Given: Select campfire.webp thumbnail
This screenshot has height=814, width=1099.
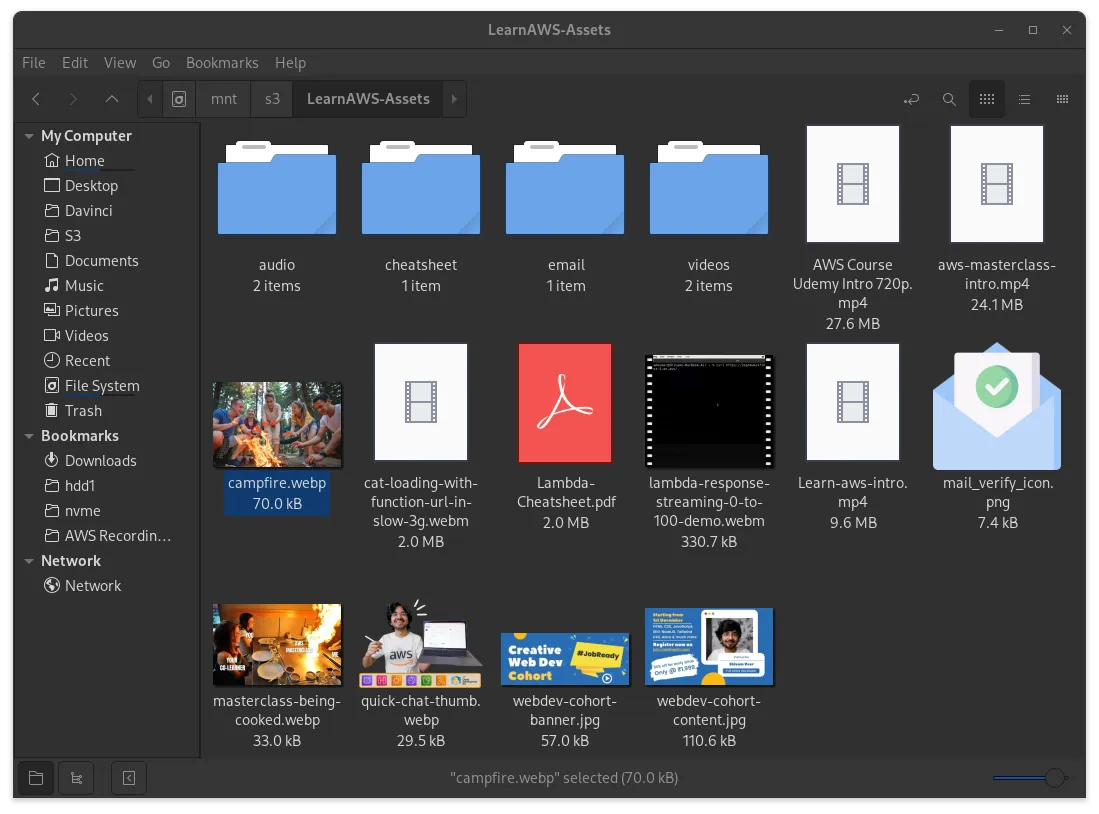Looking at the screenshot, I should 277,424.
